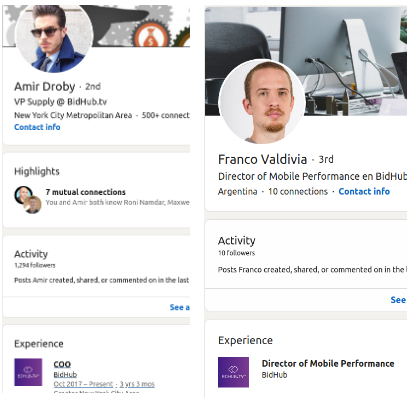Viewport: 409px width, 408px height.
Task: Click the BidHub logo in Franco's Experience
Action: 233,372
